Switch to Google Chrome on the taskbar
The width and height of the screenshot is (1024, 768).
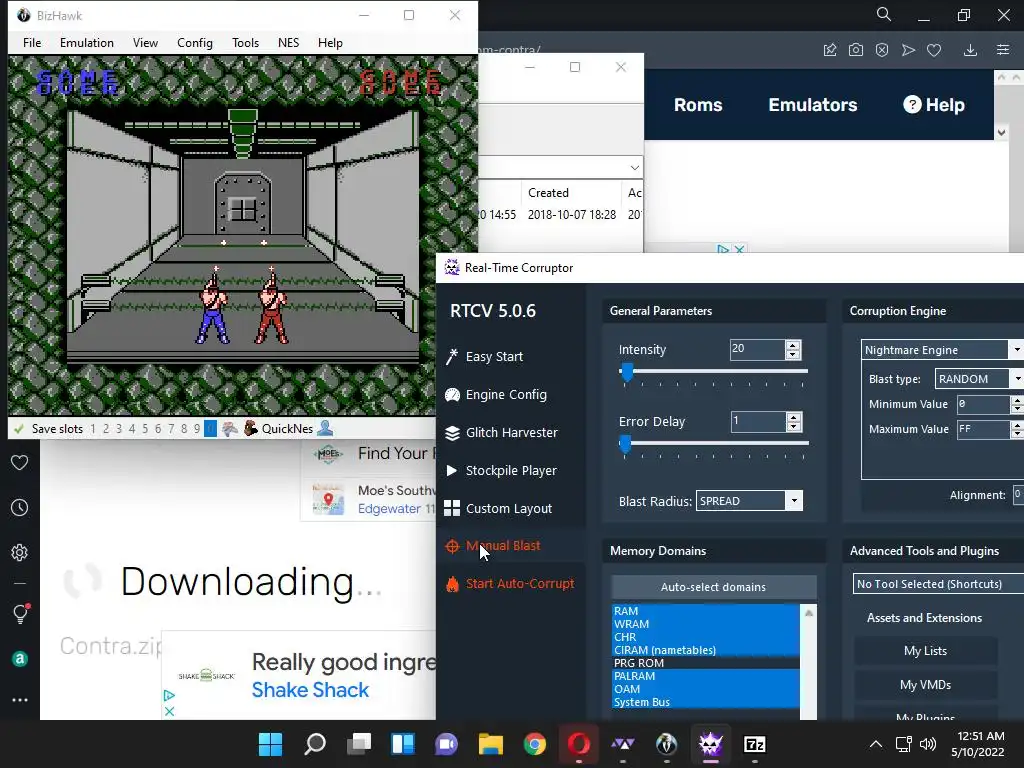click(534, 744)
